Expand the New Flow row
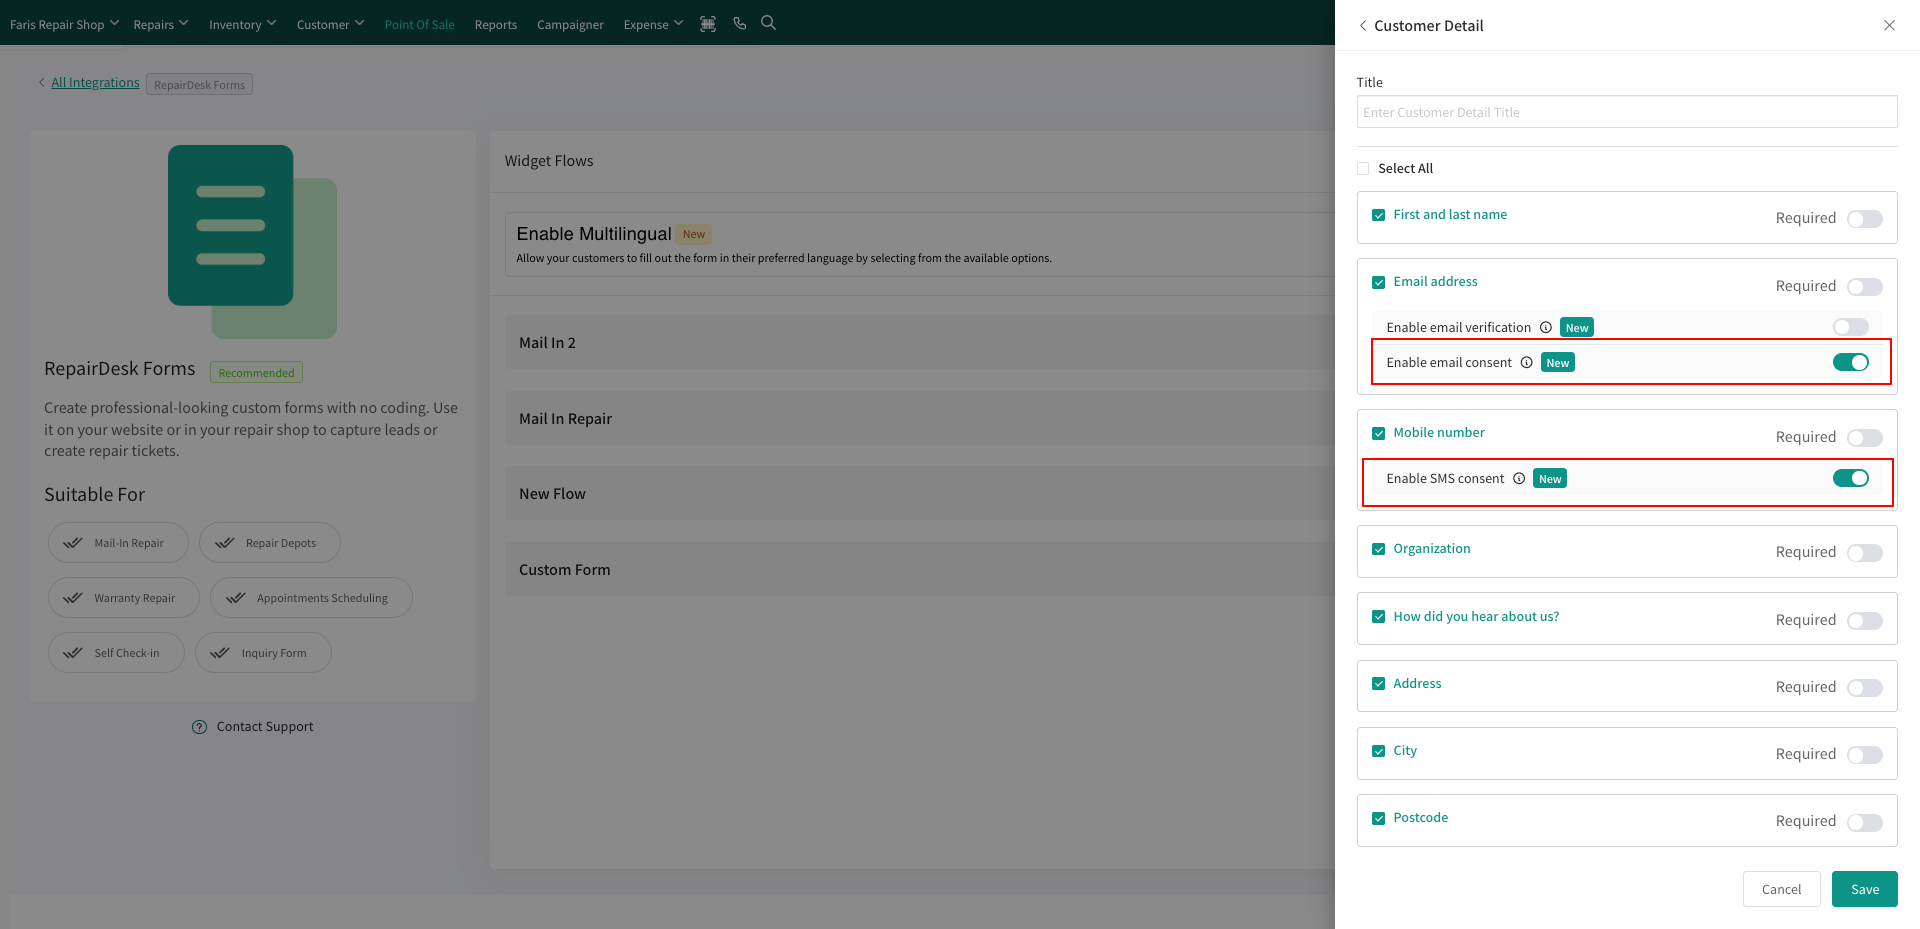 [920, 493]
